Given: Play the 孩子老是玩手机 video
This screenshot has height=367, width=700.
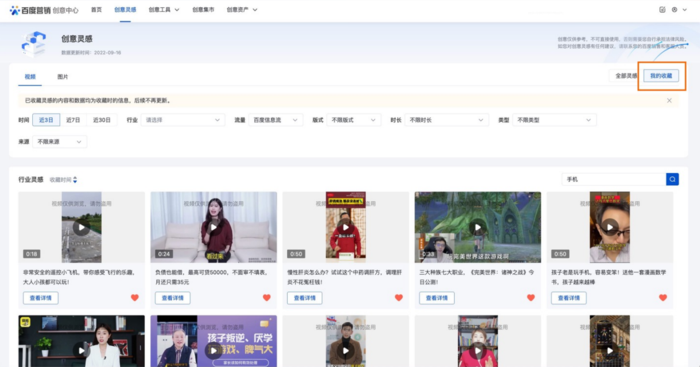Looking at the screenshot, I should tap(610, 227).
